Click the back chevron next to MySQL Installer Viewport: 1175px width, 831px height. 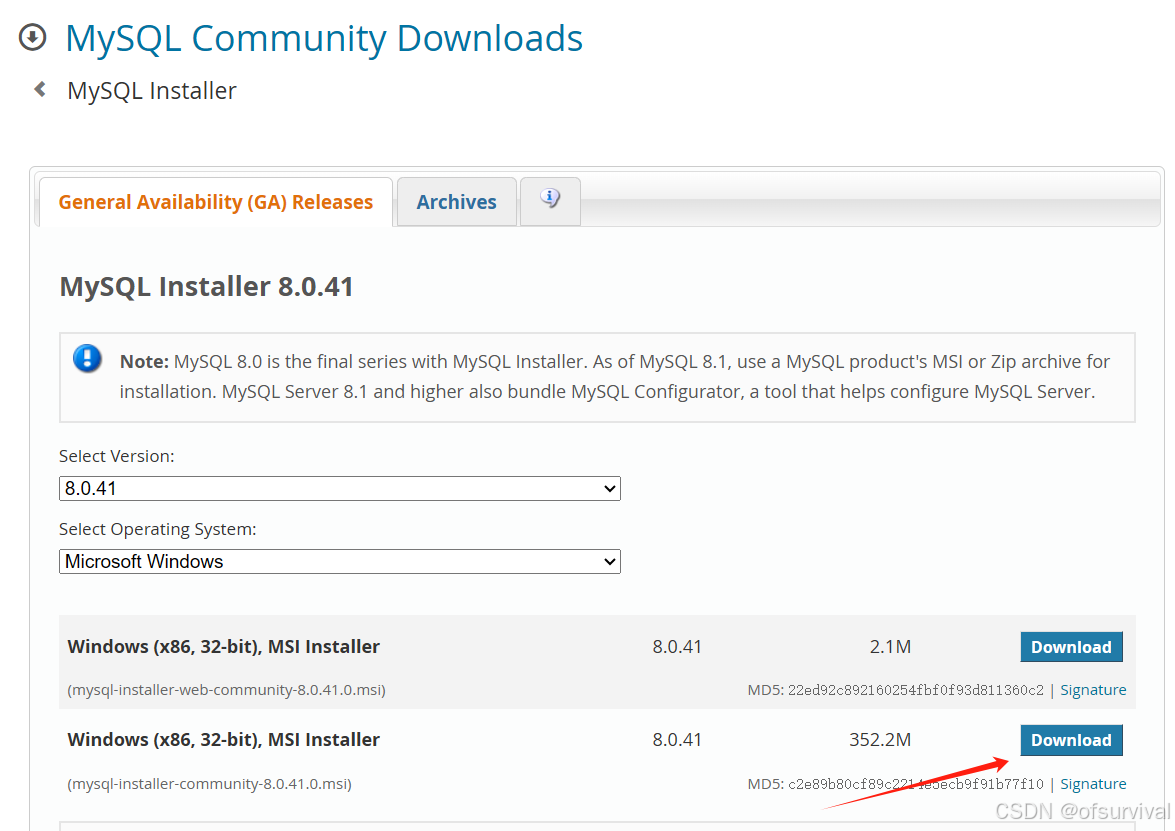click(x=40, y=90)
